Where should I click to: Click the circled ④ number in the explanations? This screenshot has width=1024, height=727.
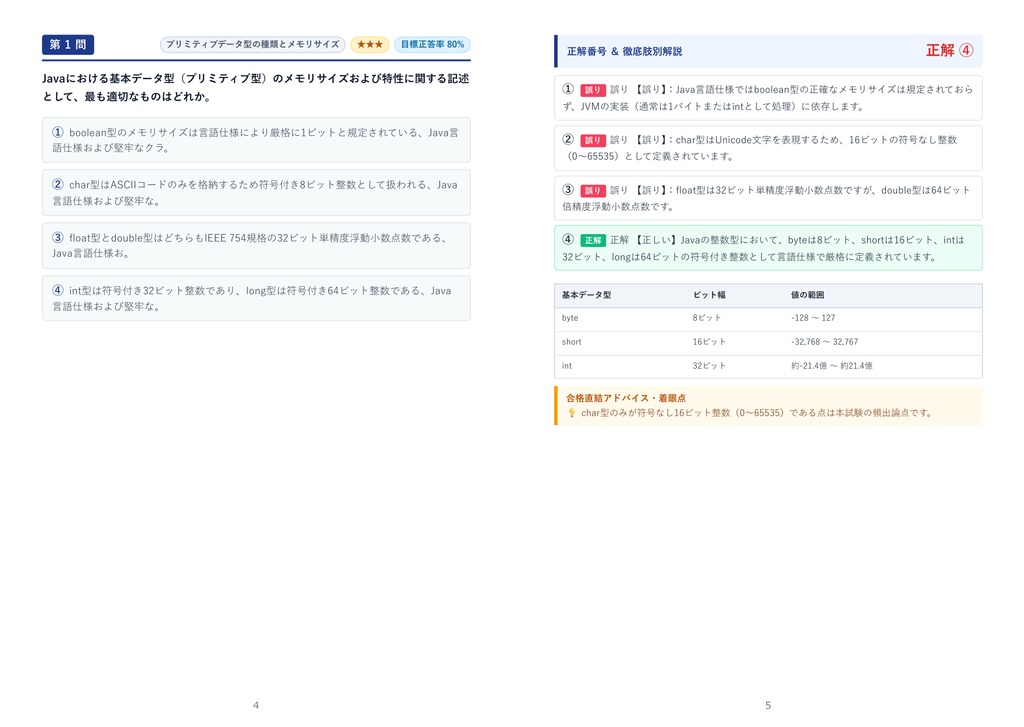[568, 240]
